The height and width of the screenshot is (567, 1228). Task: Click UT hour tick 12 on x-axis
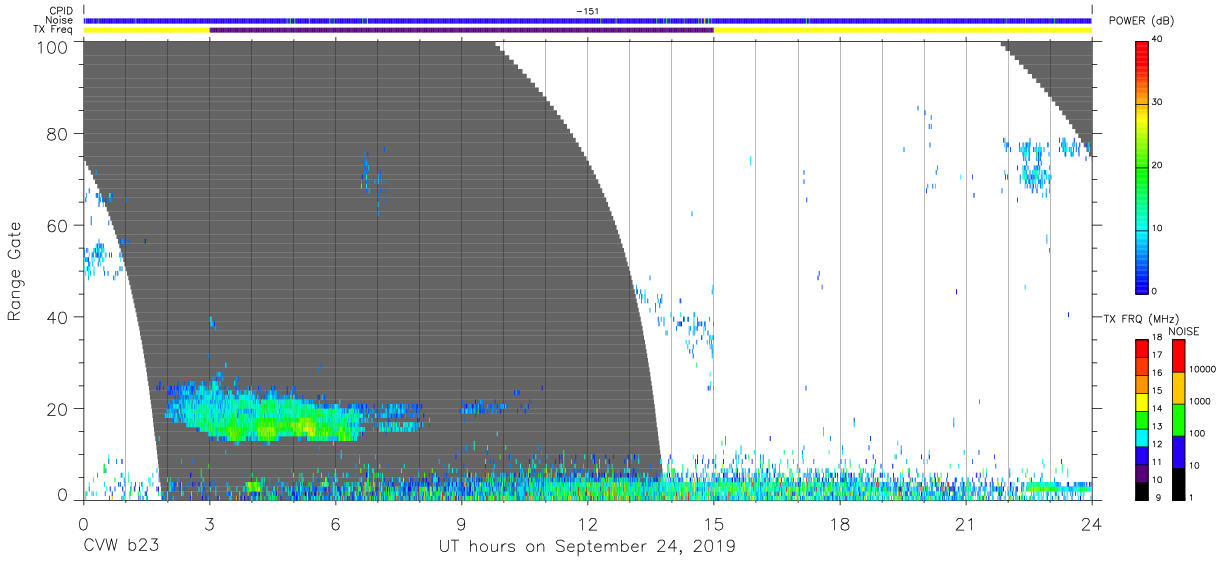587,524
